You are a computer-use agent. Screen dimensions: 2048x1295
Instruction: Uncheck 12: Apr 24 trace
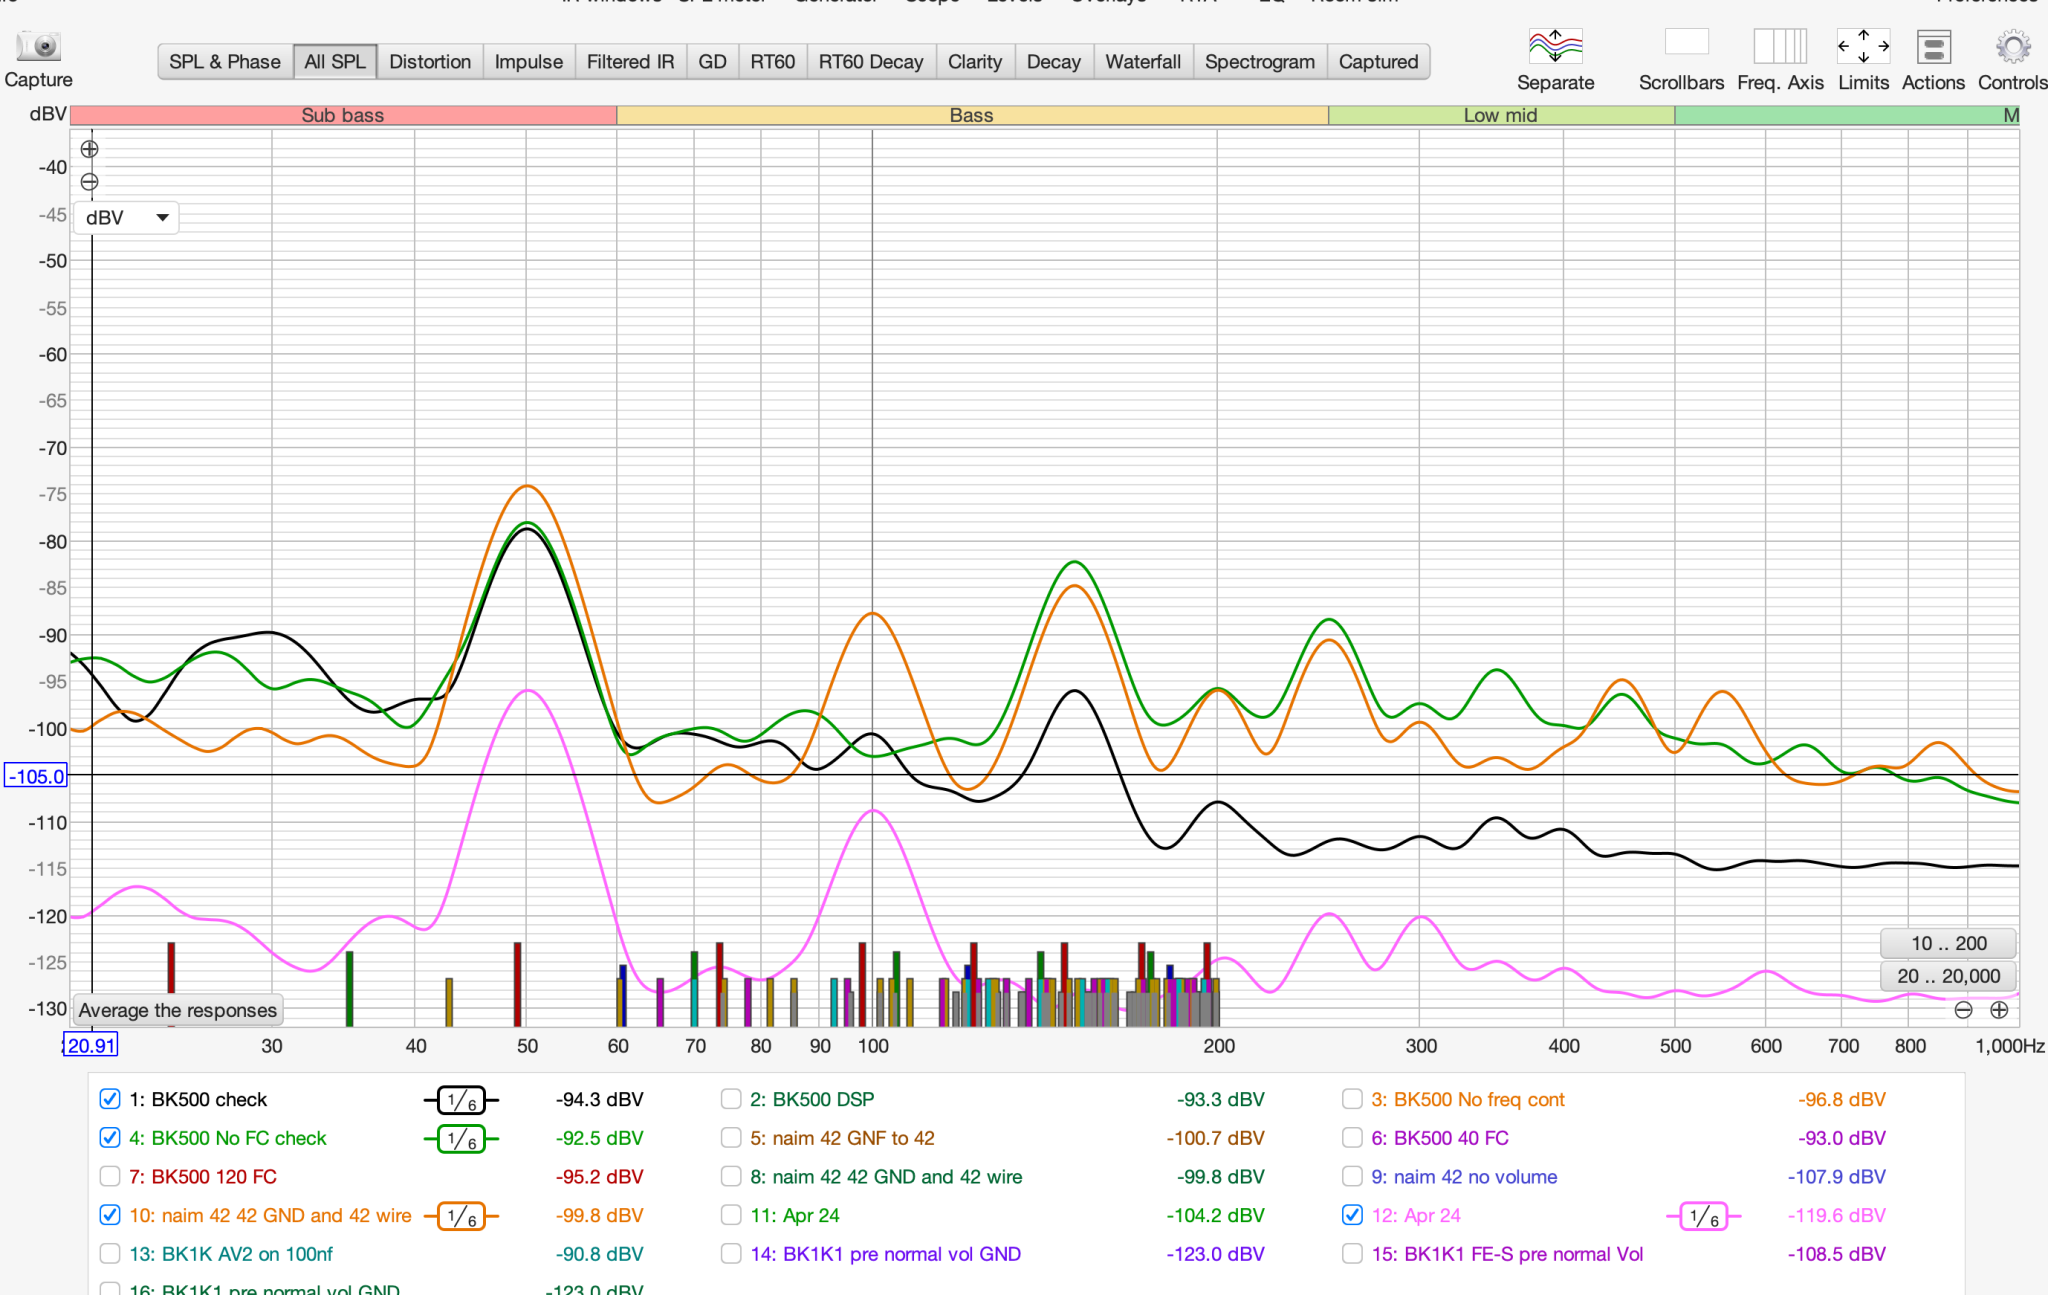(x=1352, y=1215)
